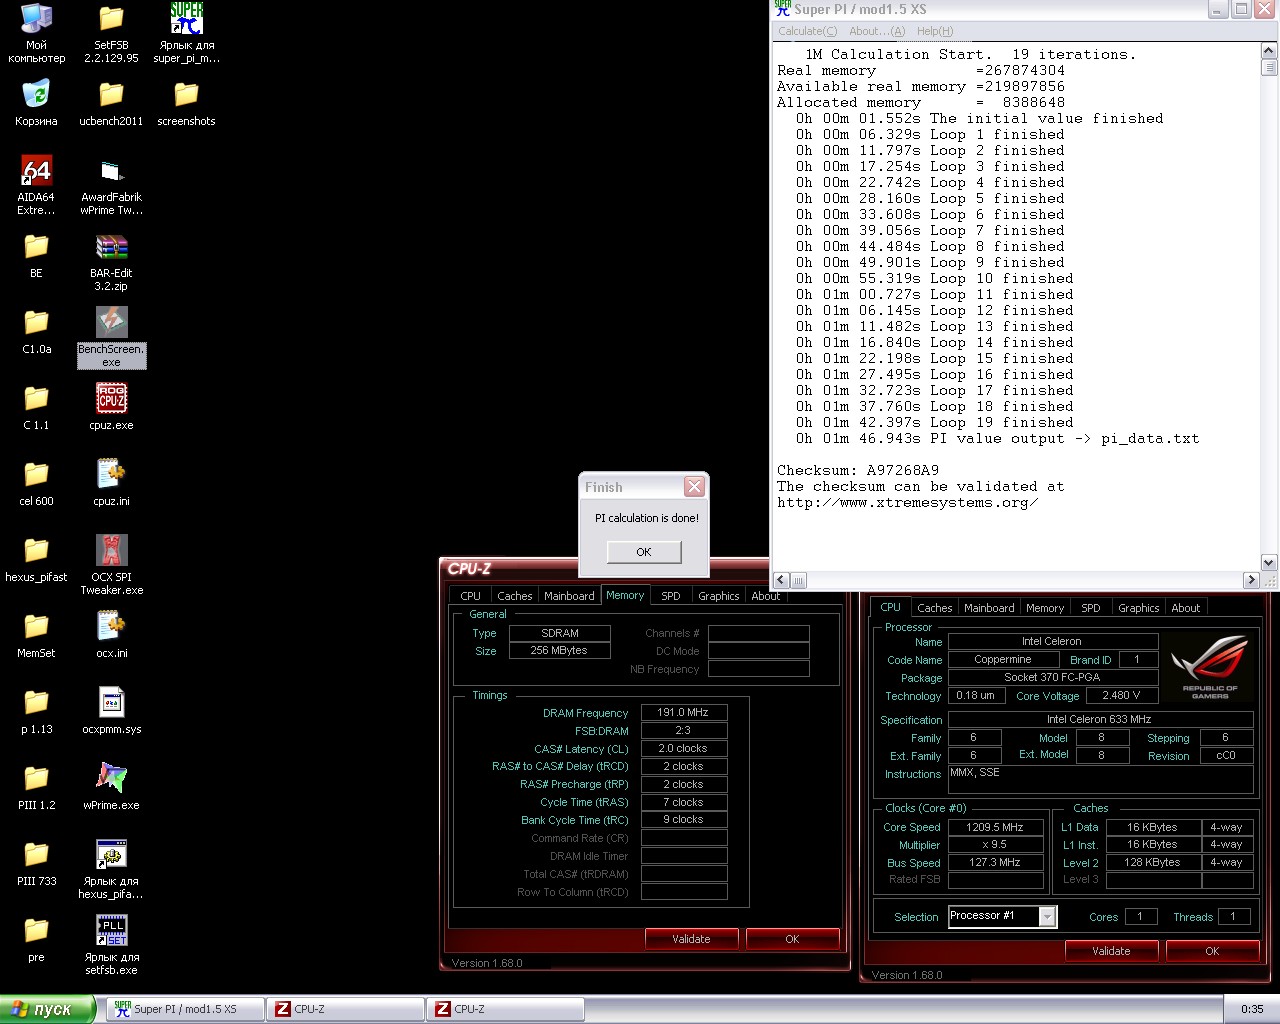
Task: Open the ocxpmm.sys file
Action: pos(111,711)
